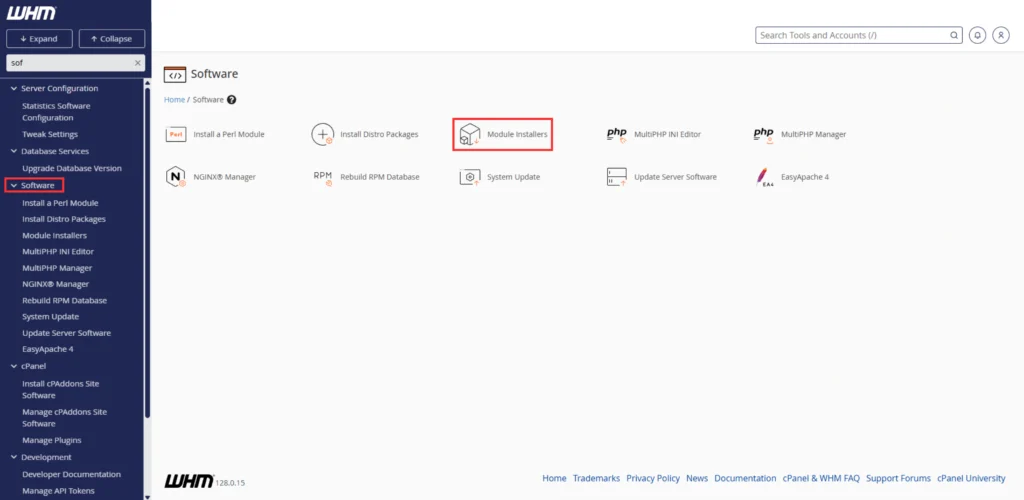Viewport: 1024px width, 500px height.
Task: Open Upgrade Database Version in sidebar
Action: [x=72, y=168]
